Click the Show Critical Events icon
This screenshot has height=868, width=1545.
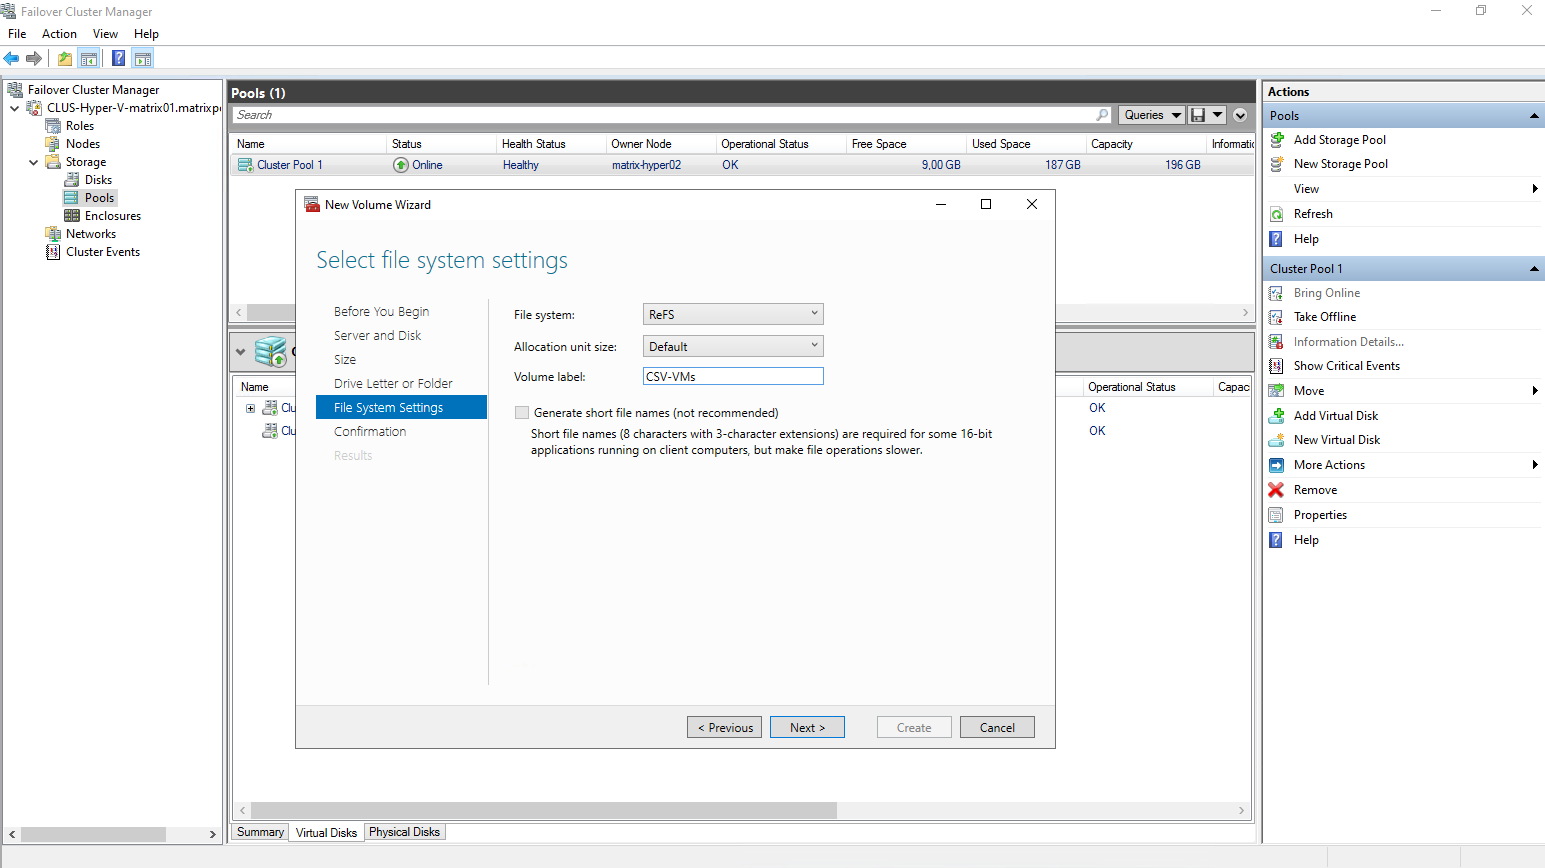click(x=1277, y=366)
